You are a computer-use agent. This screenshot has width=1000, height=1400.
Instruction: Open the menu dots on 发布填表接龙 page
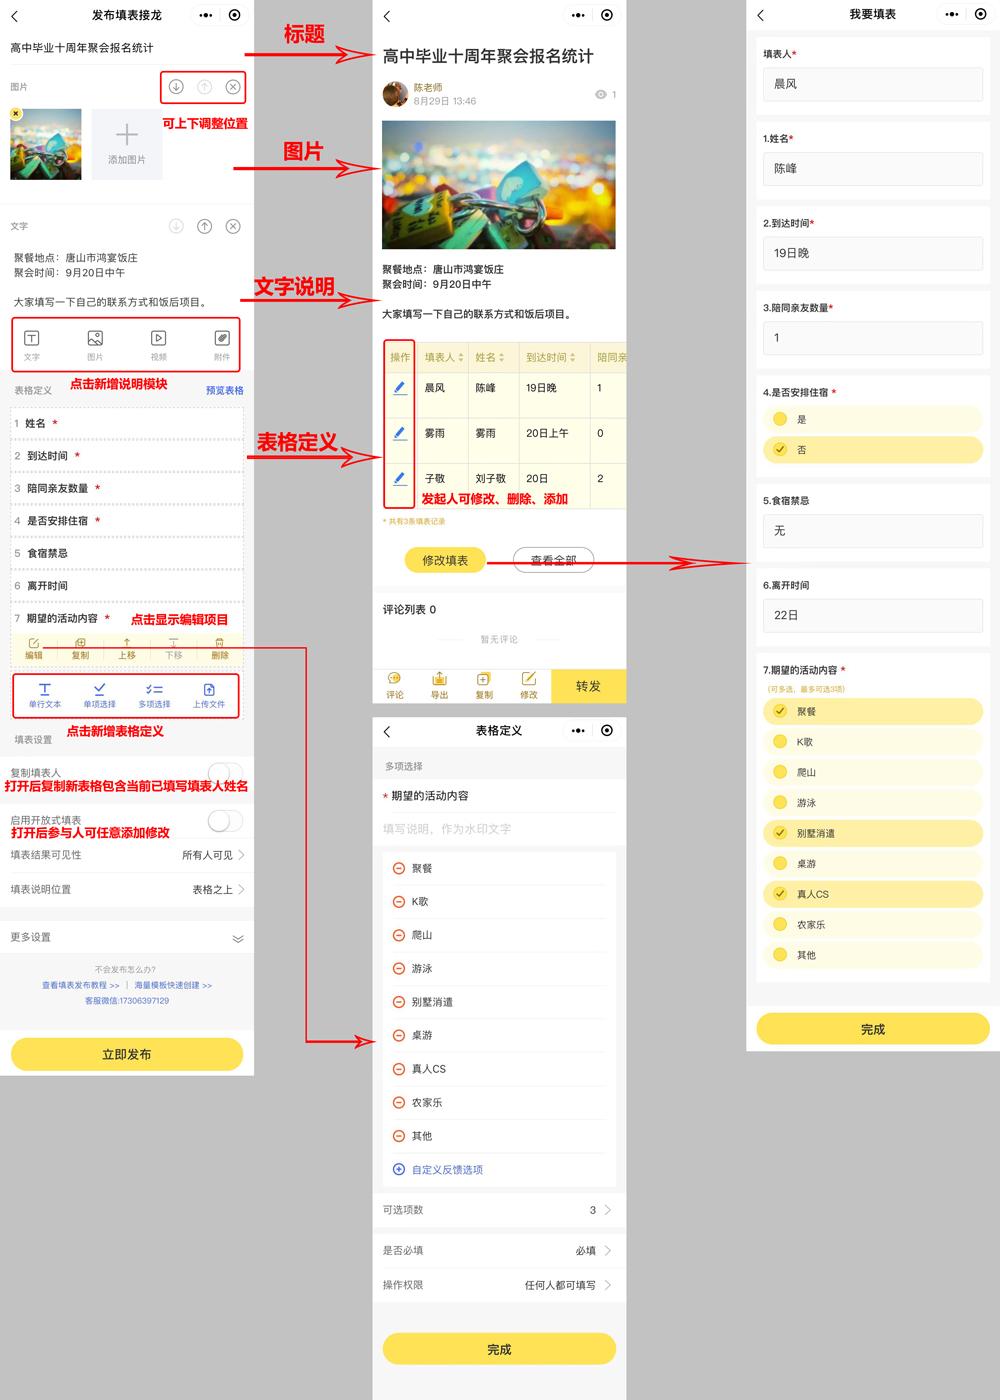[x=206, y=16]
